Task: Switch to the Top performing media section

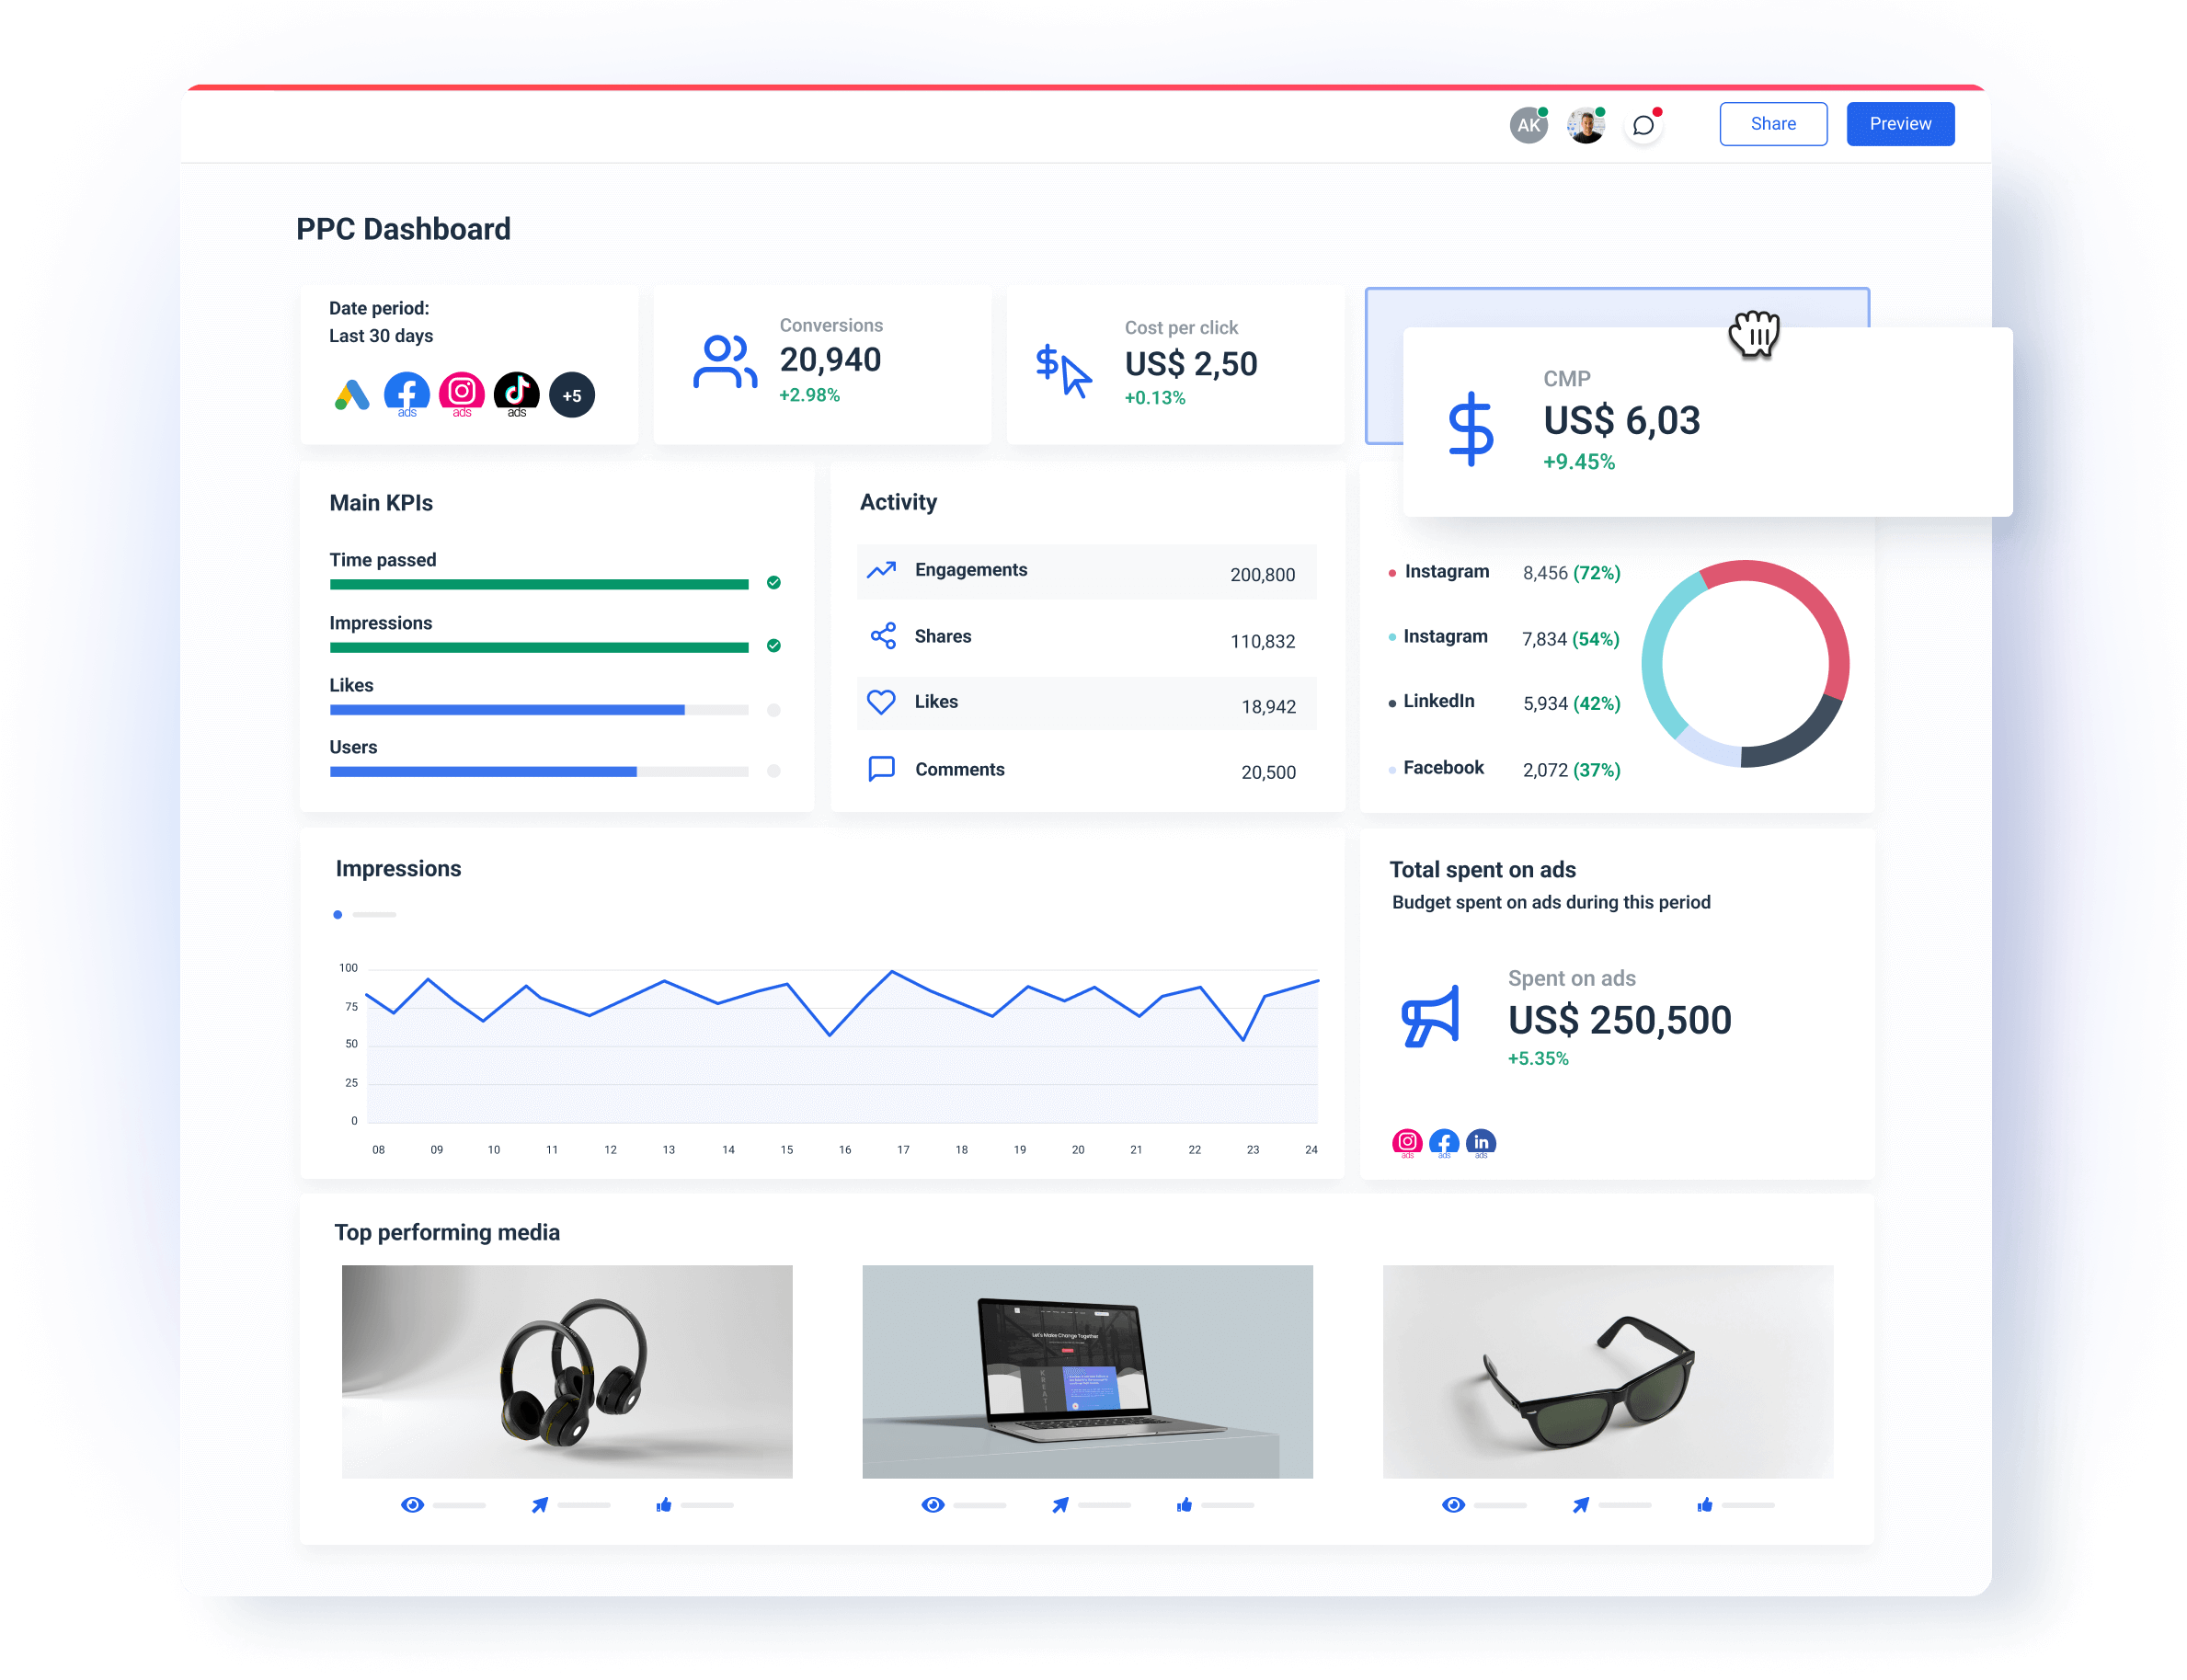Action: click(447, 1232)
